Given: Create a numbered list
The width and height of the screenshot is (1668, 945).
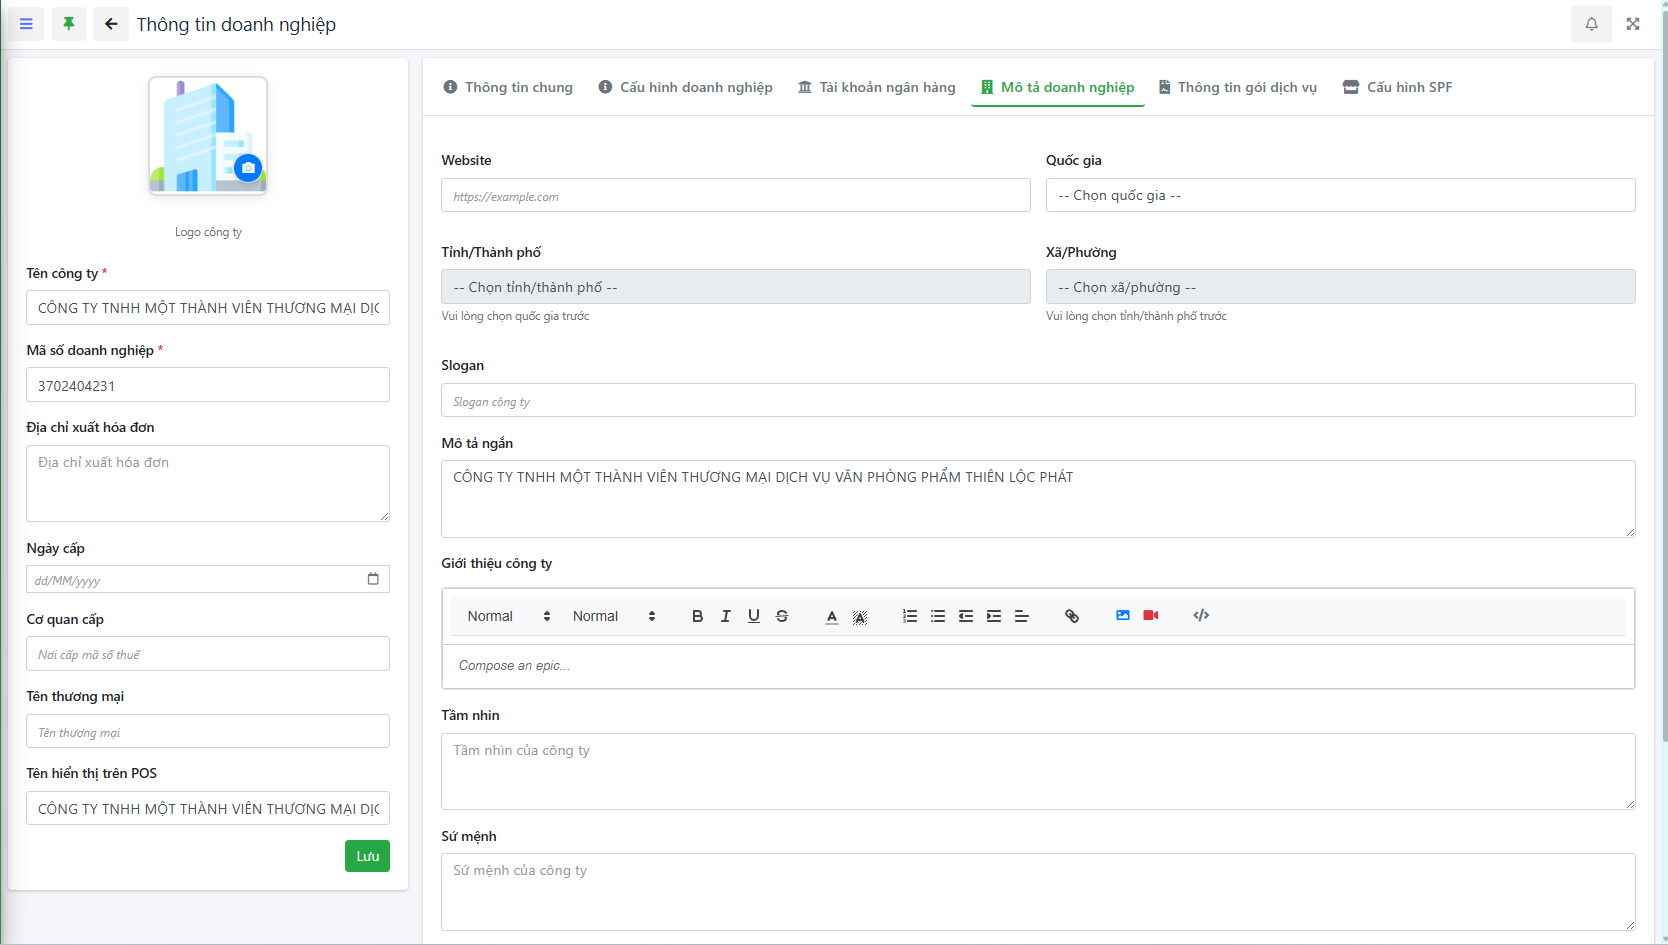Looking at the screenshot, I should click(x=909, y=616).
